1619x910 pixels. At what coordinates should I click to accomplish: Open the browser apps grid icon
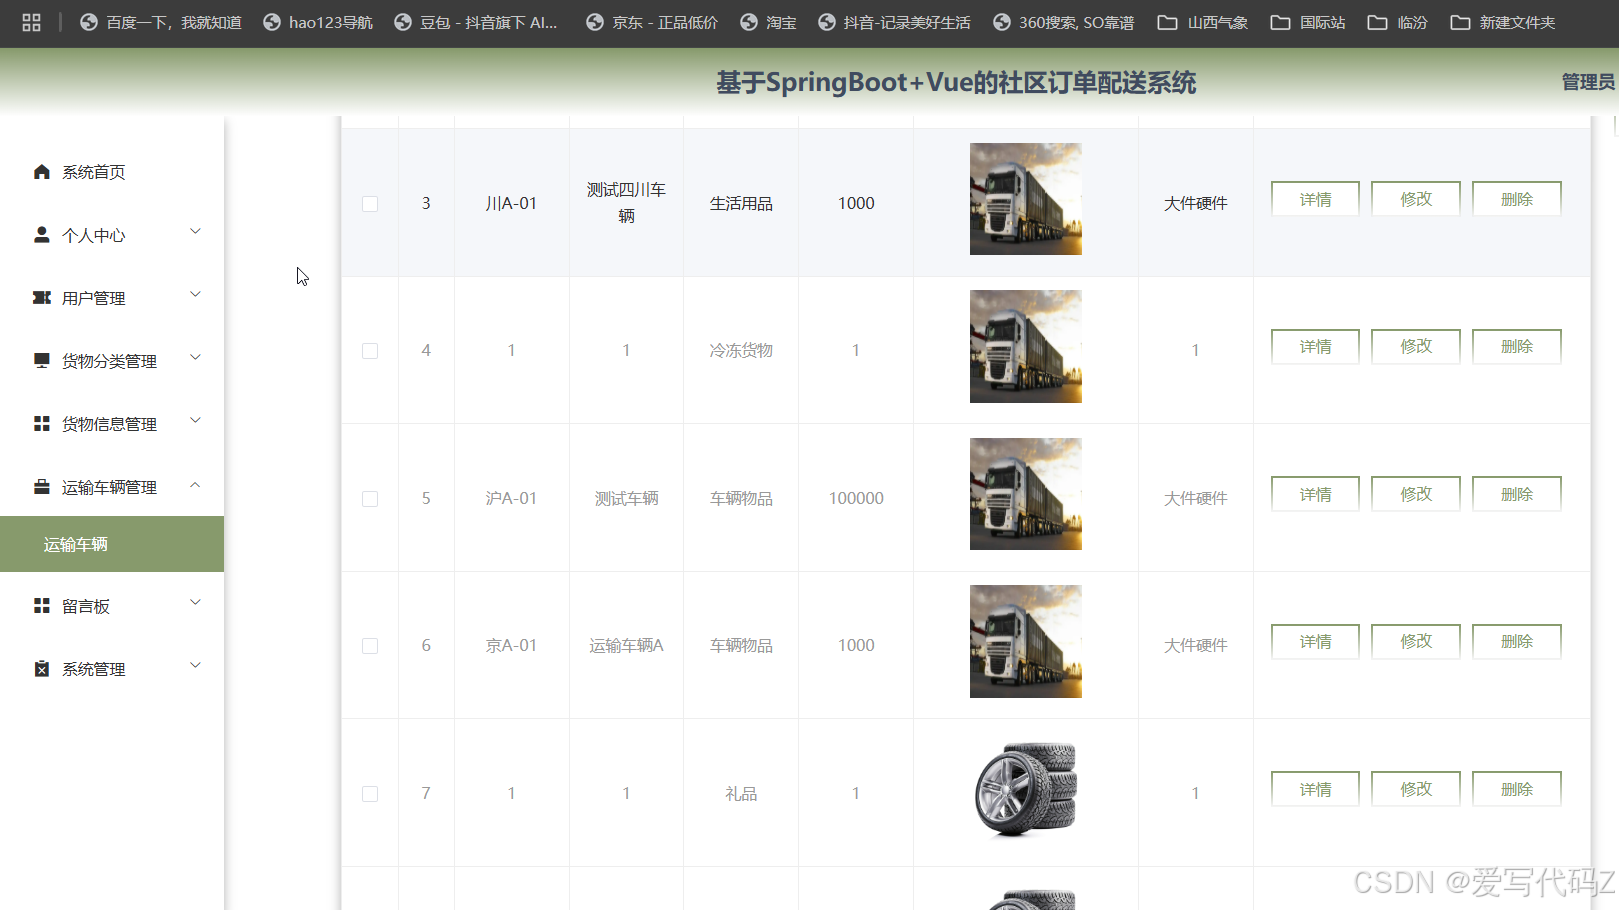click(x=31, y=22)
